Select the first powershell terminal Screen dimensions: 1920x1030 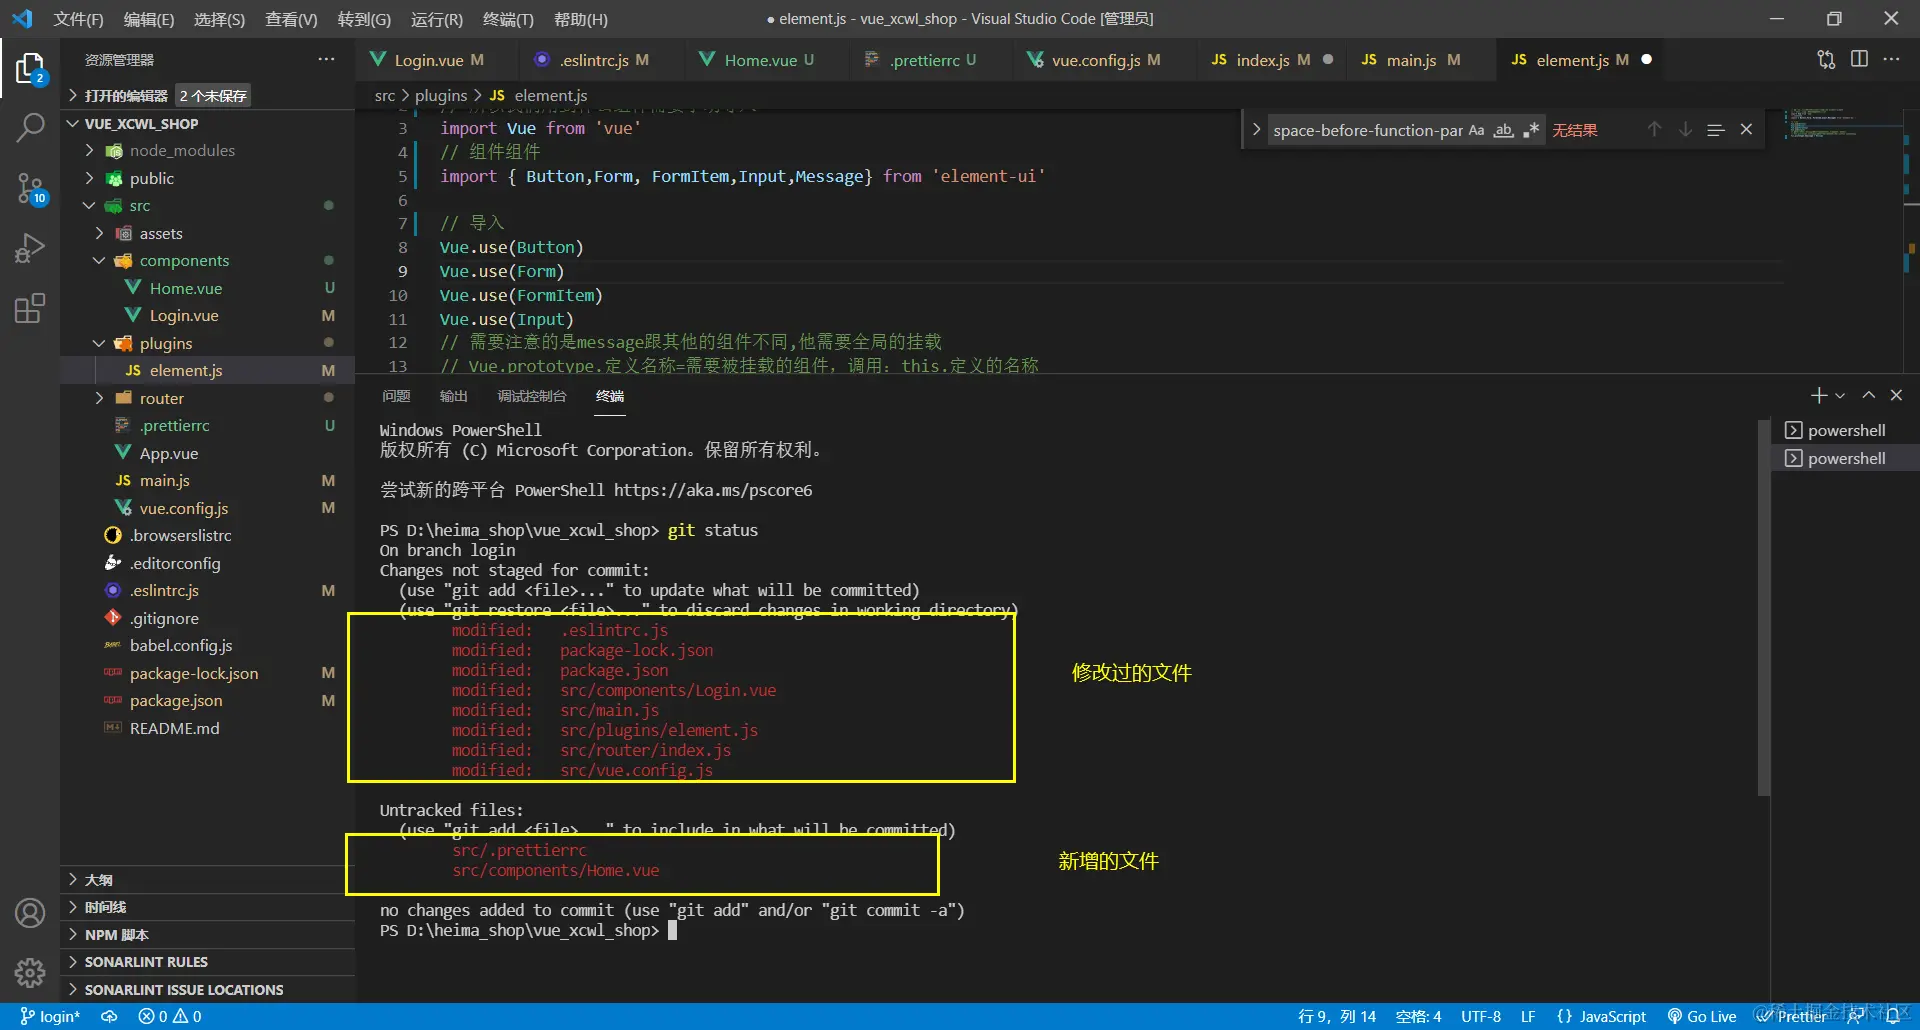(x=1845, y=431)
